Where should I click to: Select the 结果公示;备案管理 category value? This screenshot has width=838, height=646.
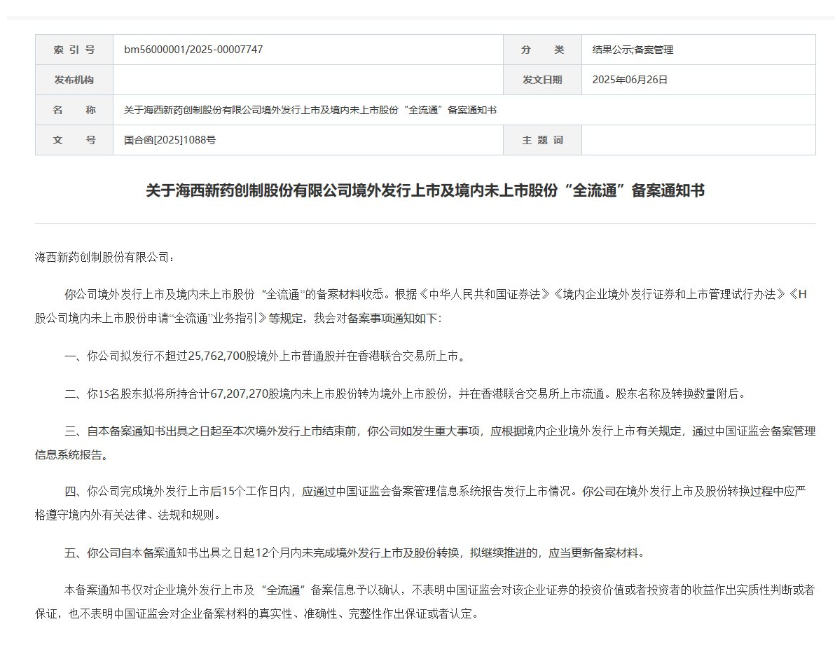(633, 50)
